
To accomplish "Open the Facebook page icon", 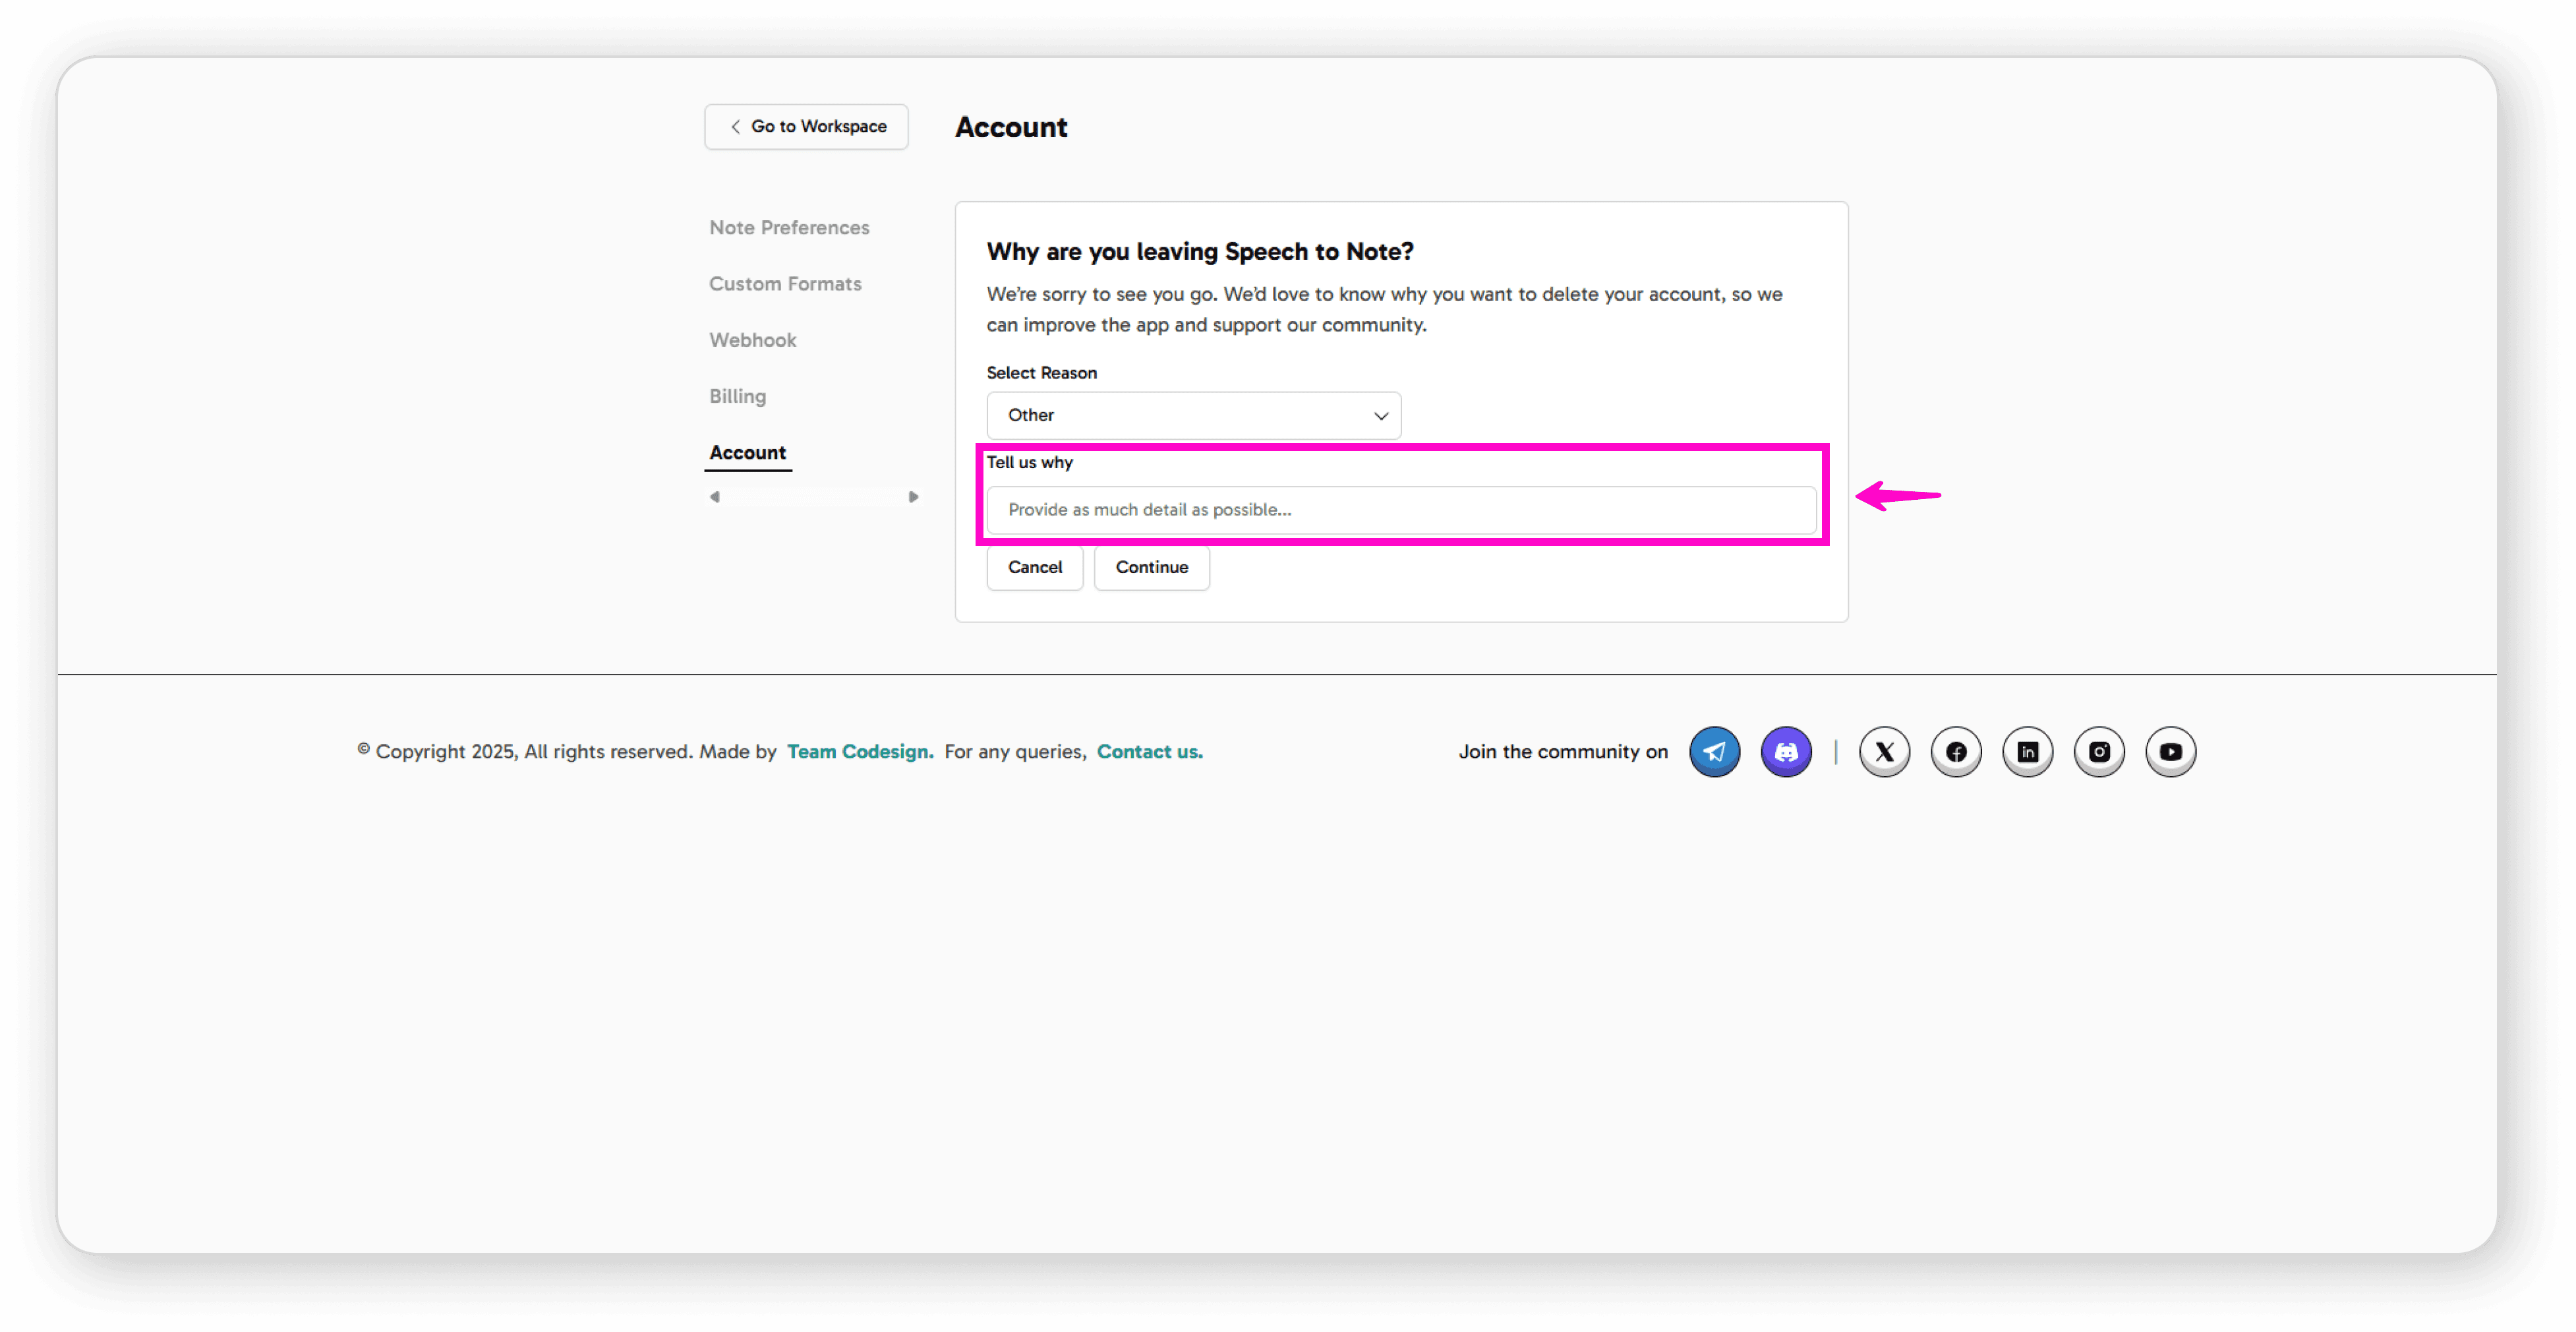I will tap(1956, 752).
